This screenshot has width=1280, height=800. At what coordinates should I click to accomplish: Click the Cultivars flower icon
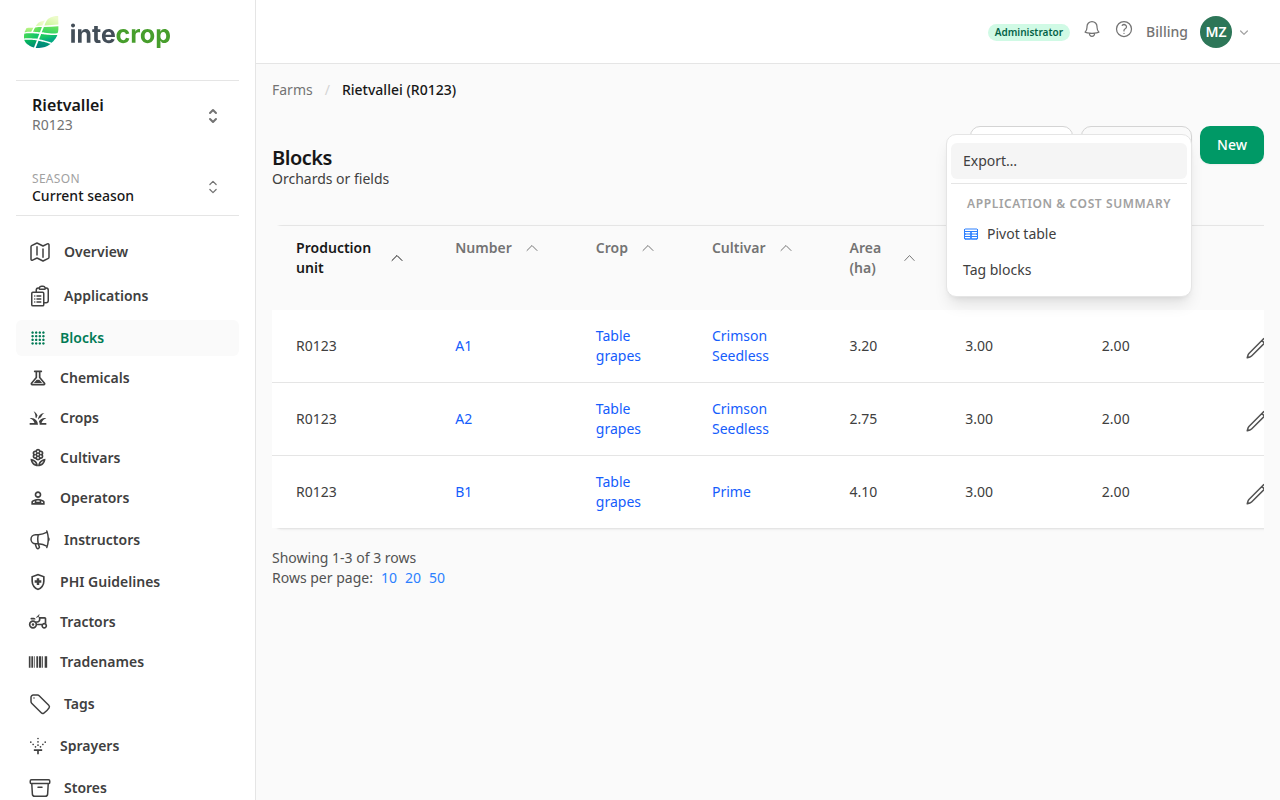[38, 458]
